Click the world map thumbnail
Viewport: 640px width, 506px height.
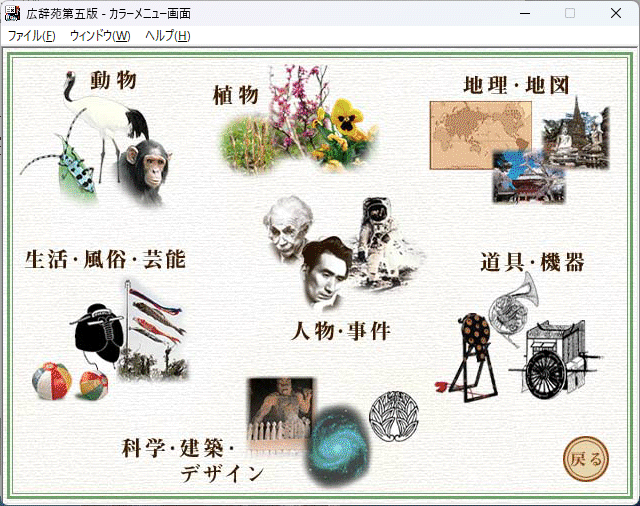469,135
